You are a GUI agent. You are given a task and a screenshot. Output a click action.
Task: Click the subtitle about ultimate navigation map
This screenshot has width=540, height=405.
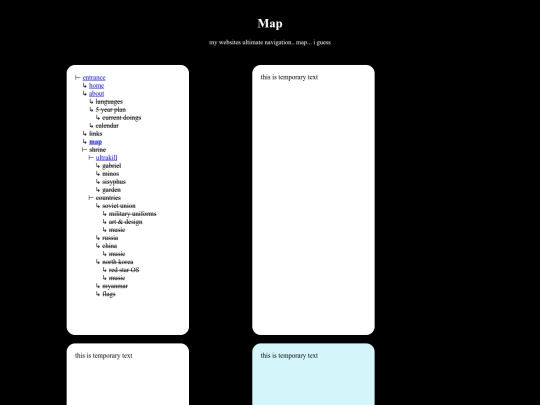(270, 42)
